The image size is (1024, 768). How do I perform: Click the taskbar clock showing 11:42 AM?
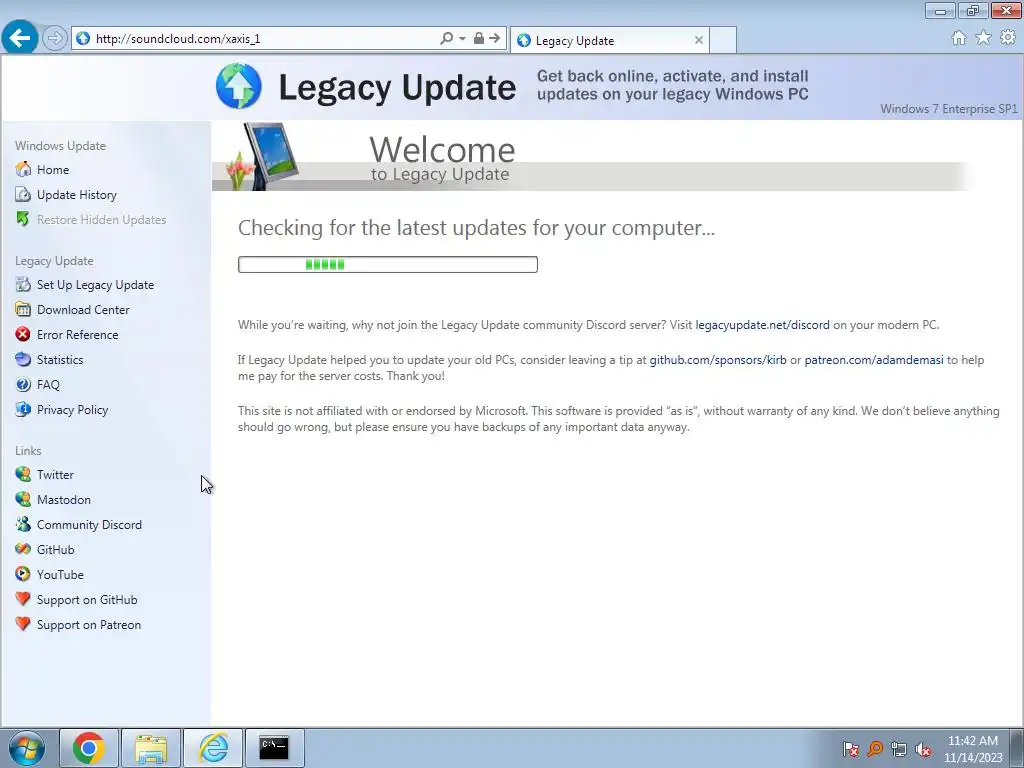click(x=973, y=749)
